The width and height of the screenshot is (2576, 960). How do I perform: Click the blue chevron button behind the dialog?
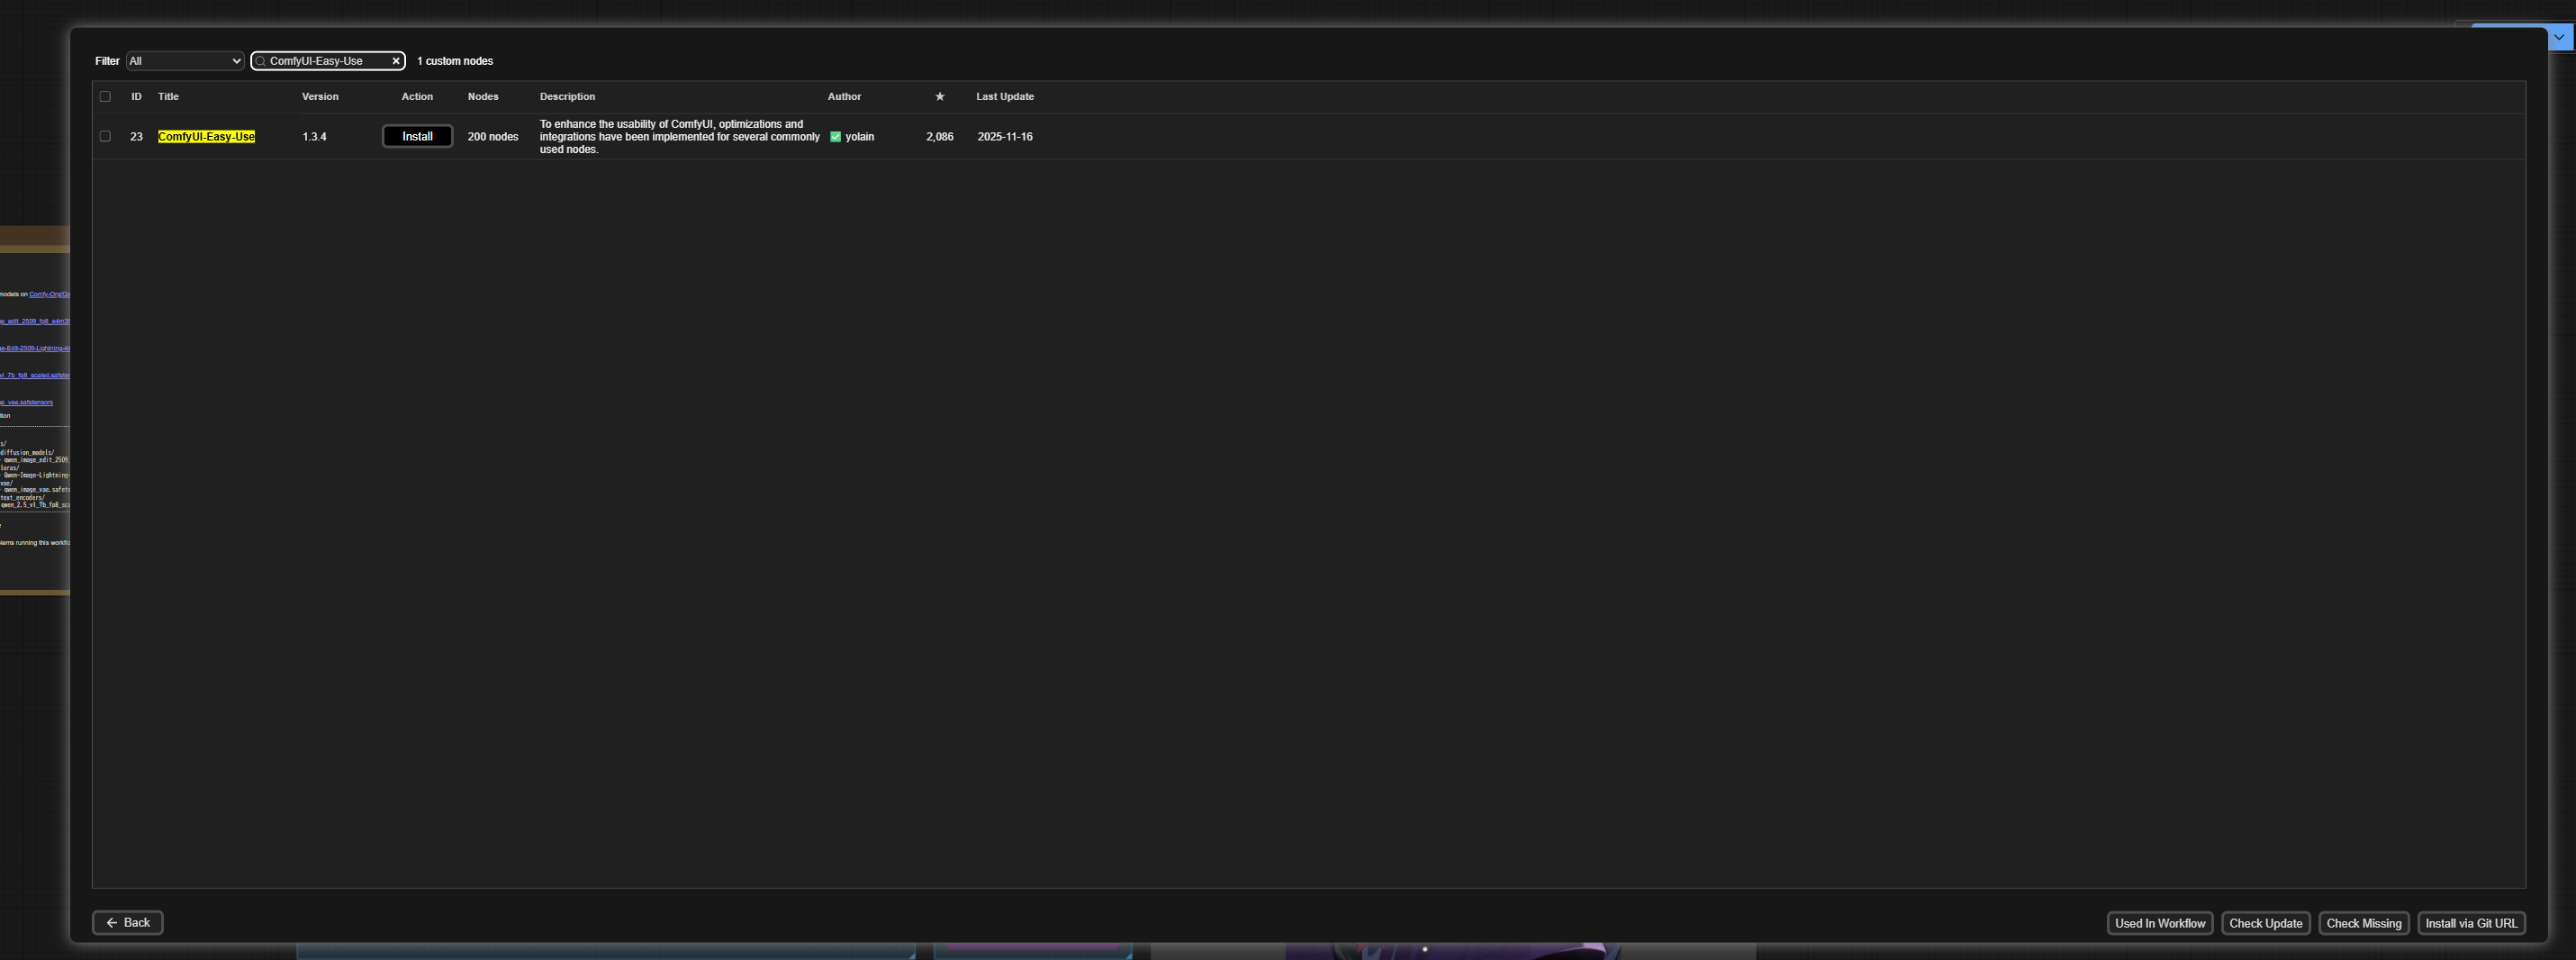(2559, 37)
